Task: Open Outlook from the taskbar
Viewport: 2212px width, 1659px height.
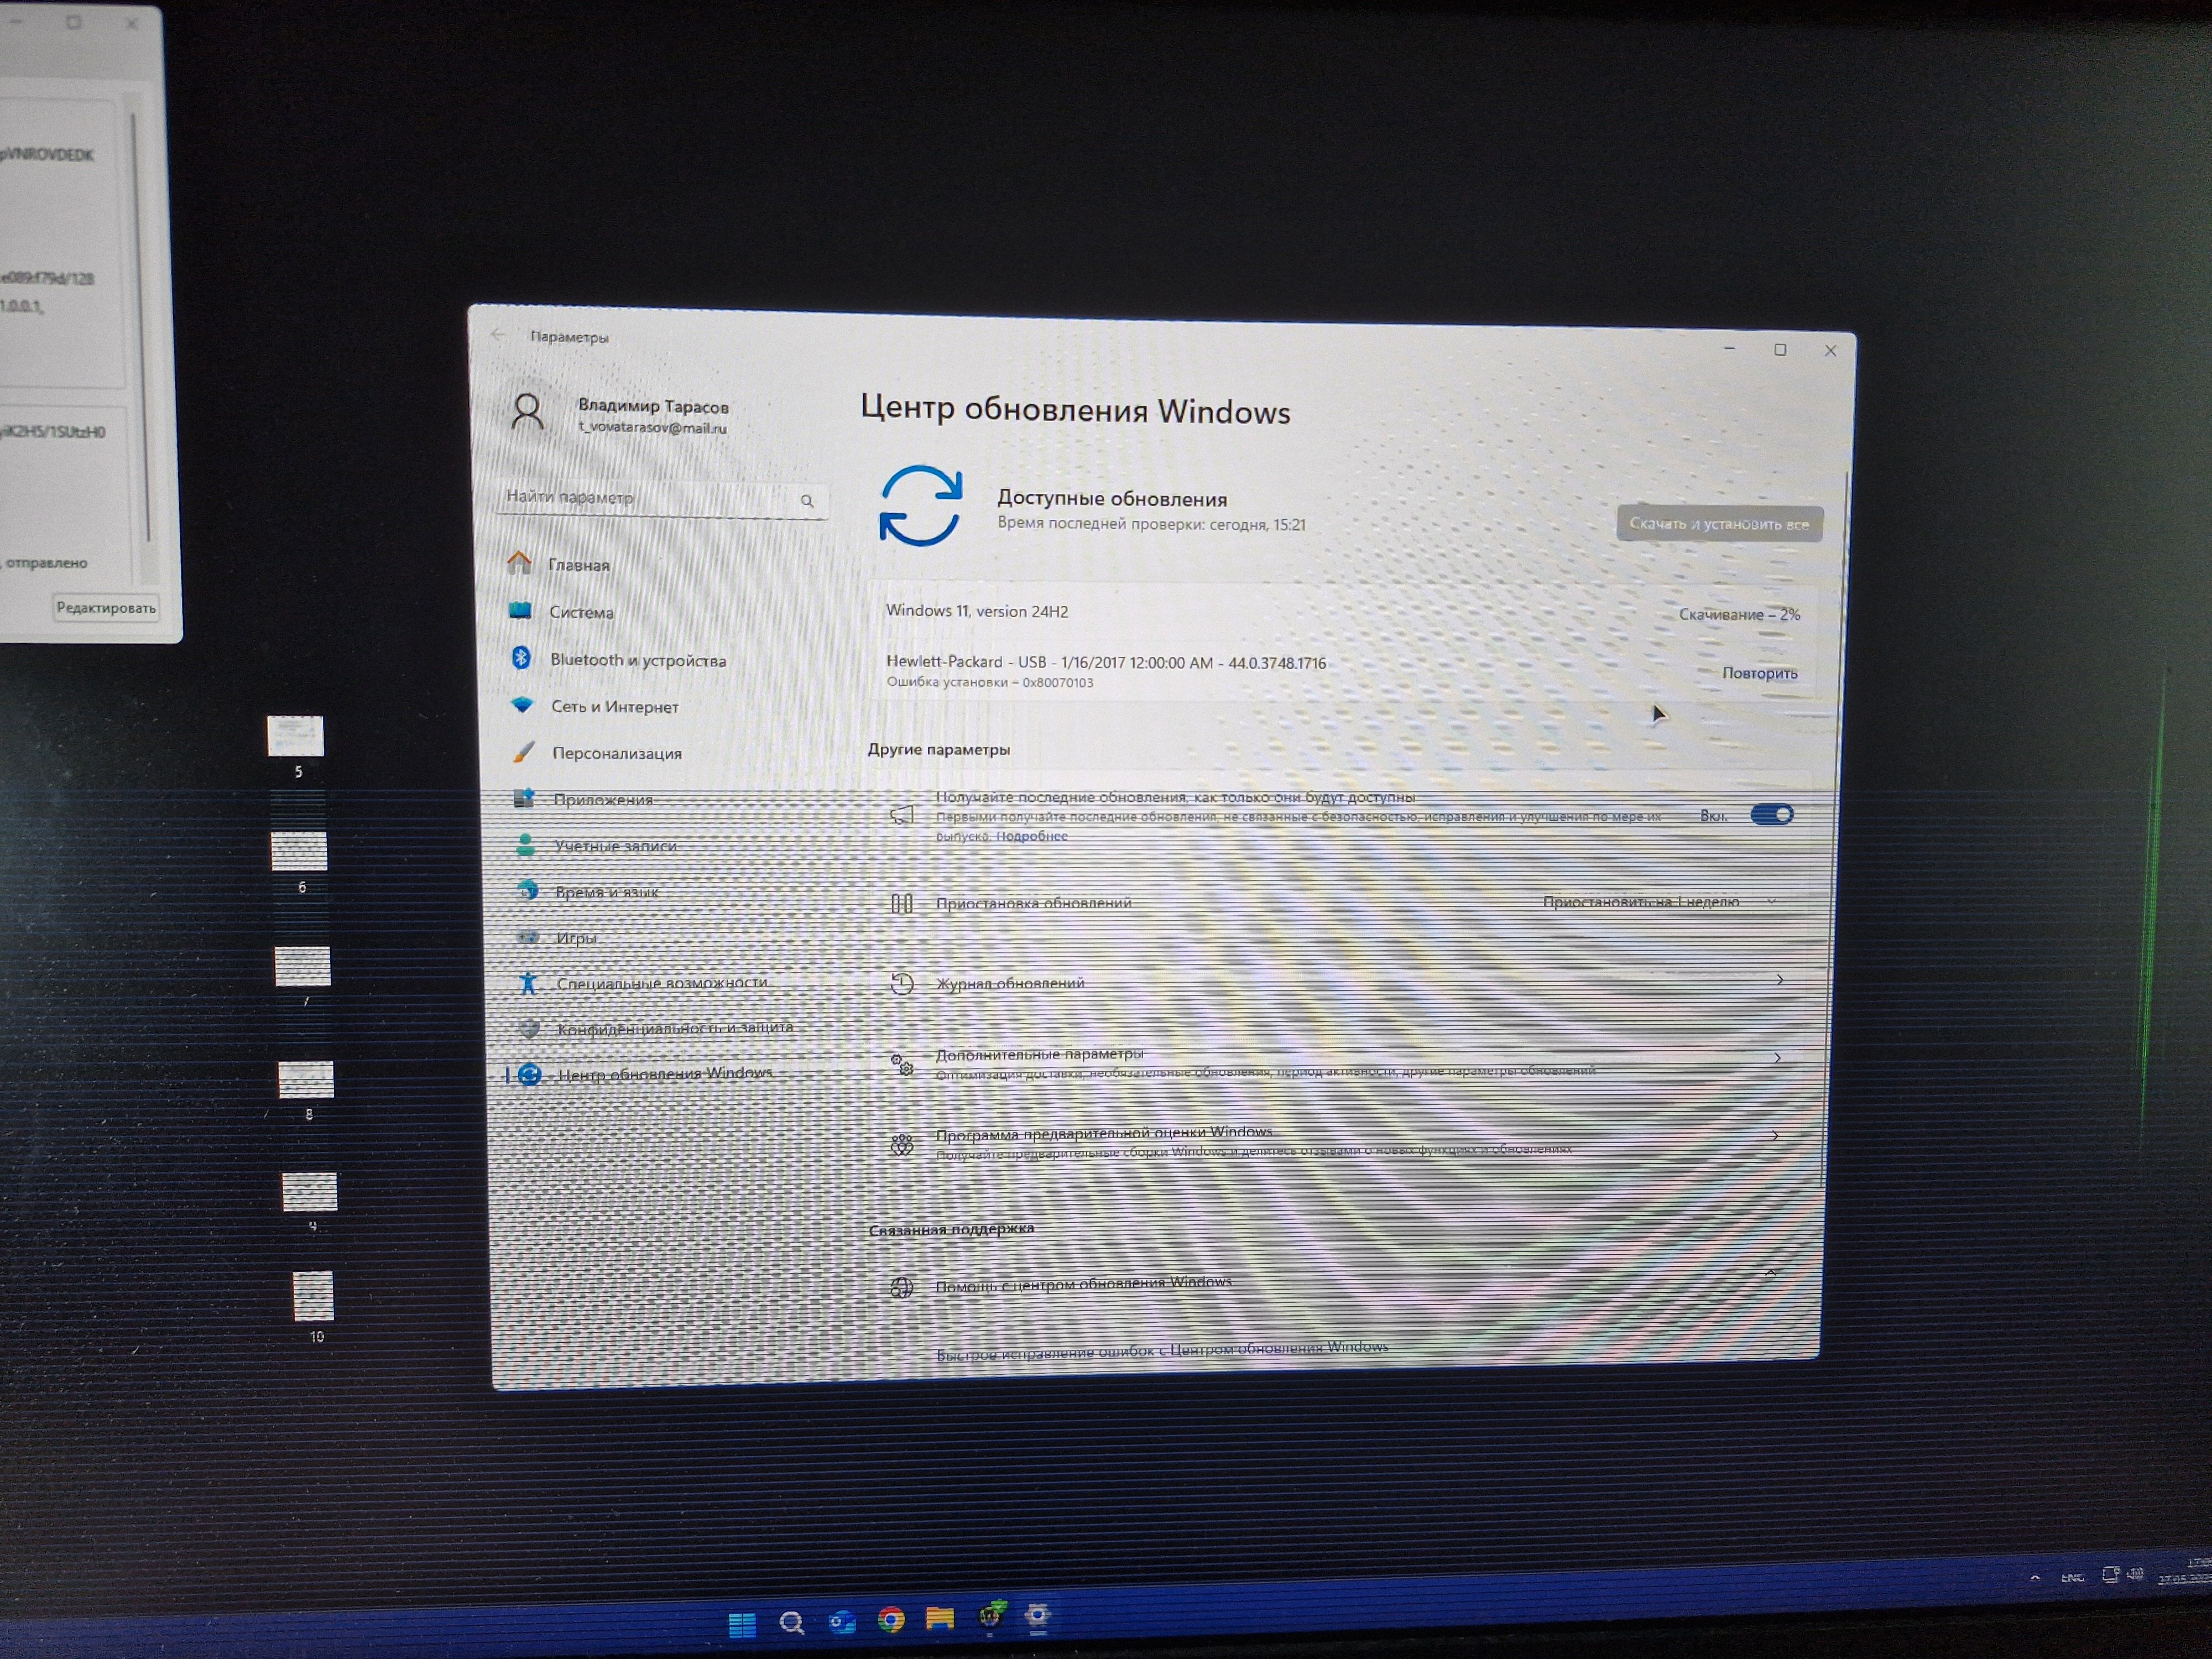Action: [x=842, y=1622]
